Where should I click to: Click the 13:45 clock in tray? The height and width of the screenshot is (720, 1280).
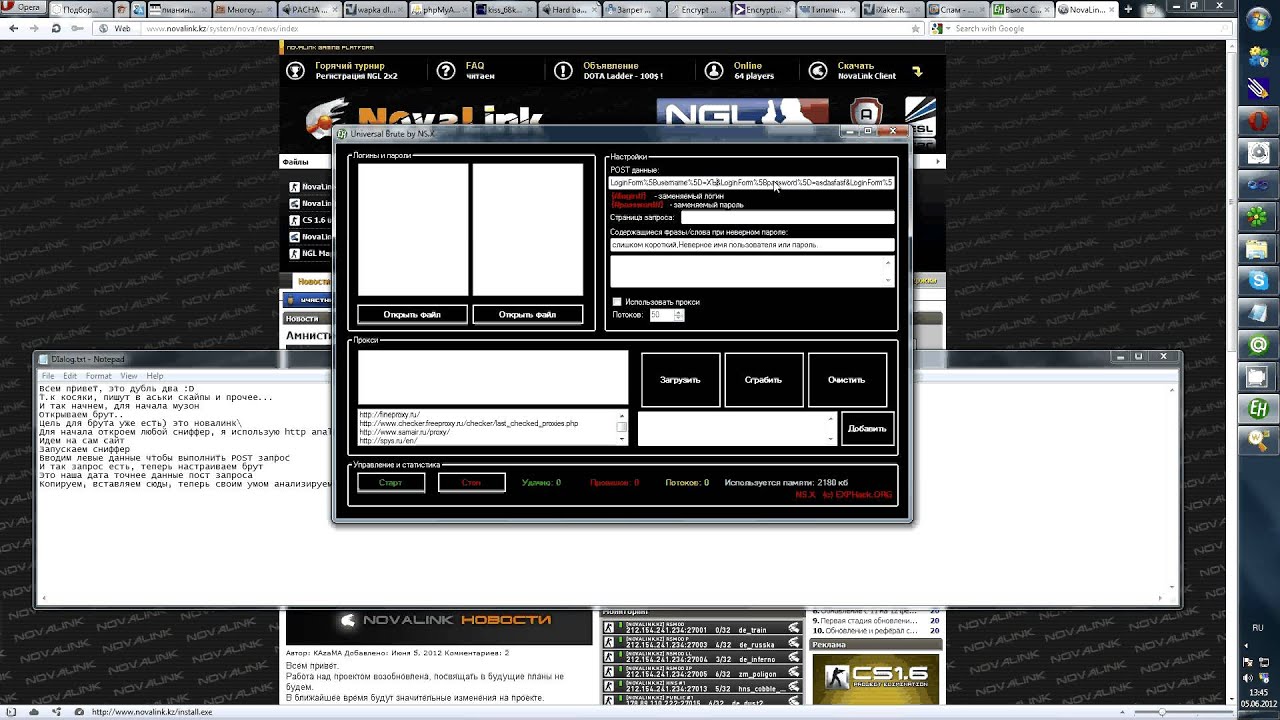pyautogui.click(x=1258, y=691)
